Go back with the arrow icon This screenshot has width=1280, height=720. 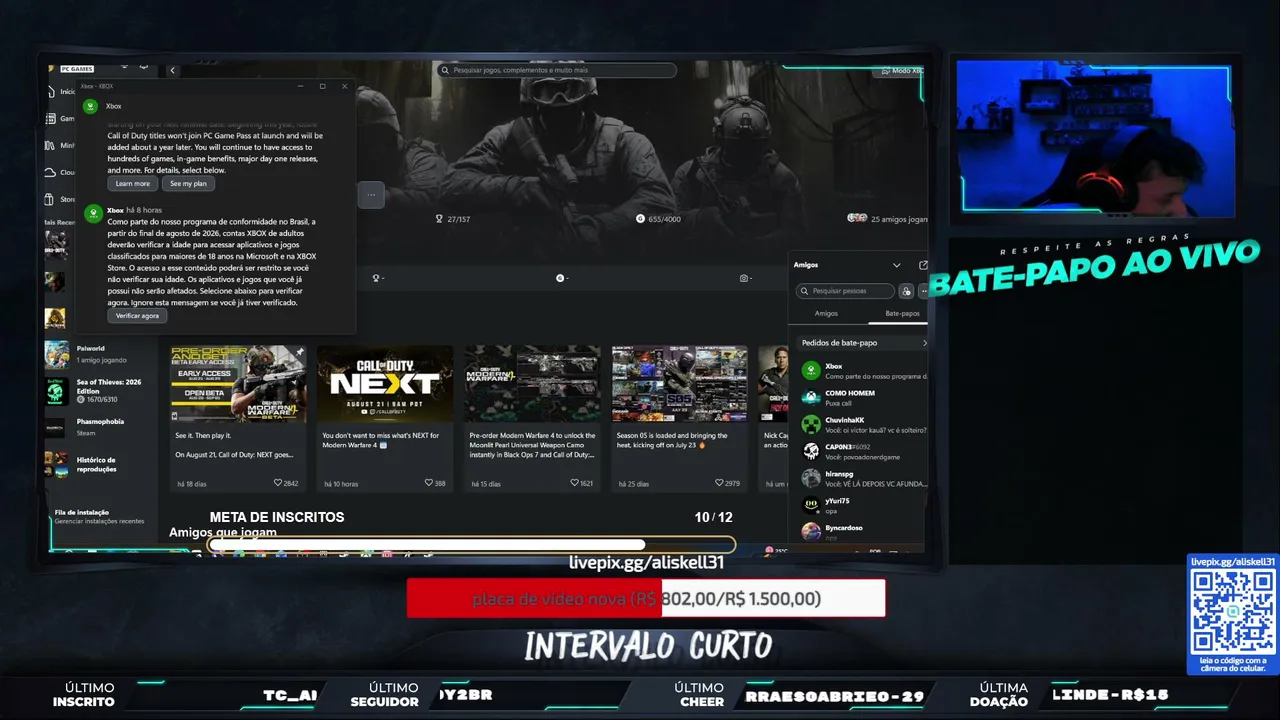click(x=172, y=70)
